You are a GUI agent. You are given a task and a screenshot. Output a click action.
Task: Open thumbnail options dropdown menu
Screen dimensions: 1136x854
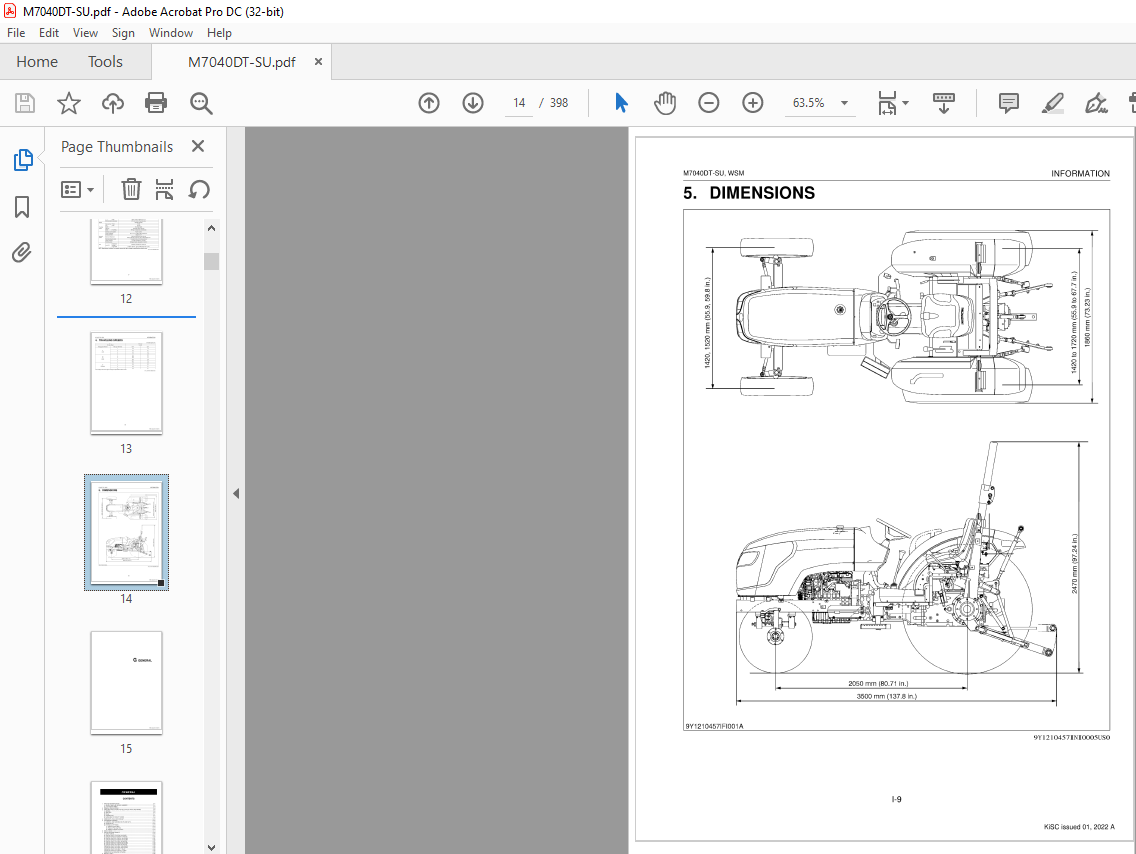78,190
